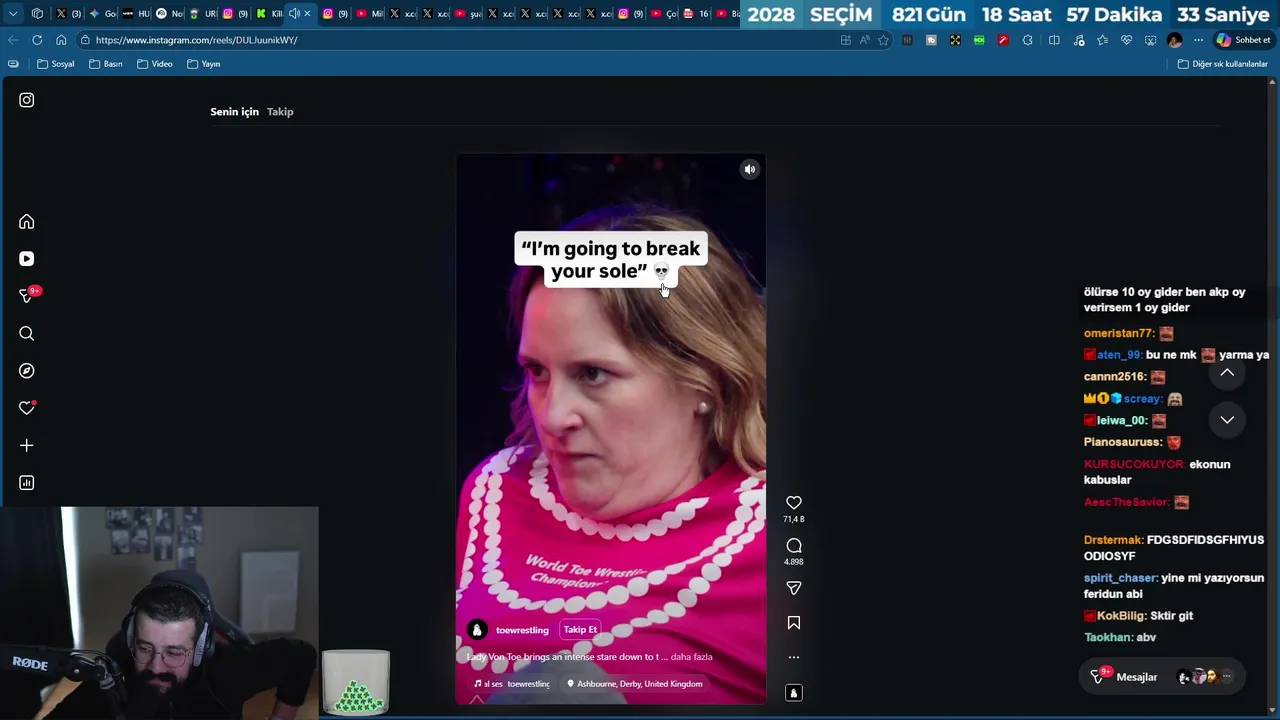
Task: Open the reel's more options dots
Action: [x=794, y=658]
